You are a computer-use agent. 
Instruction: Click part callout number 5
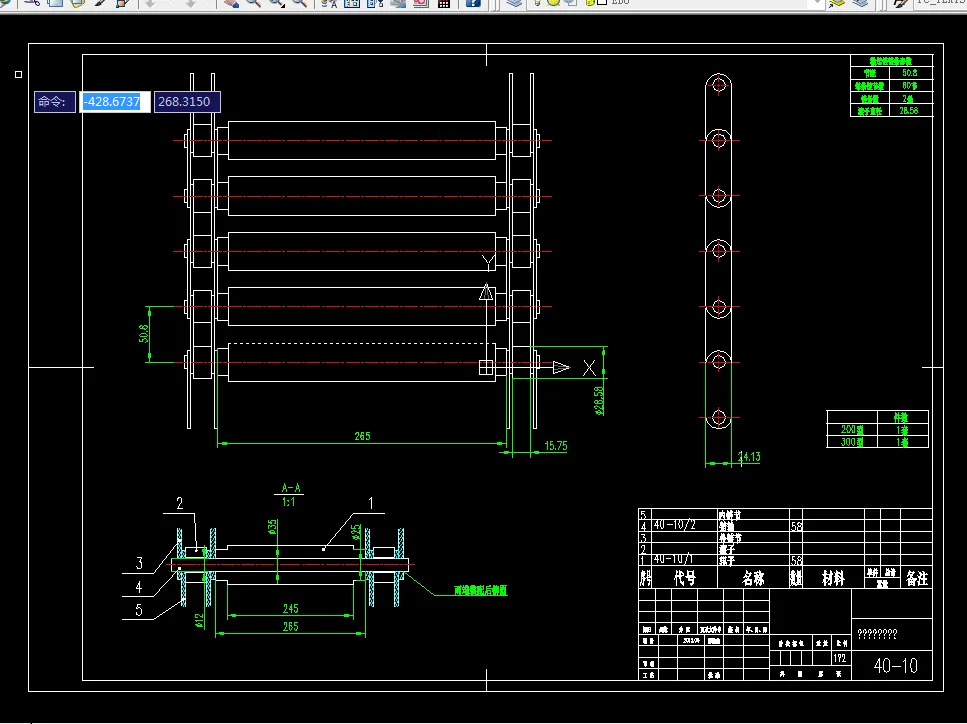[139, 610]
